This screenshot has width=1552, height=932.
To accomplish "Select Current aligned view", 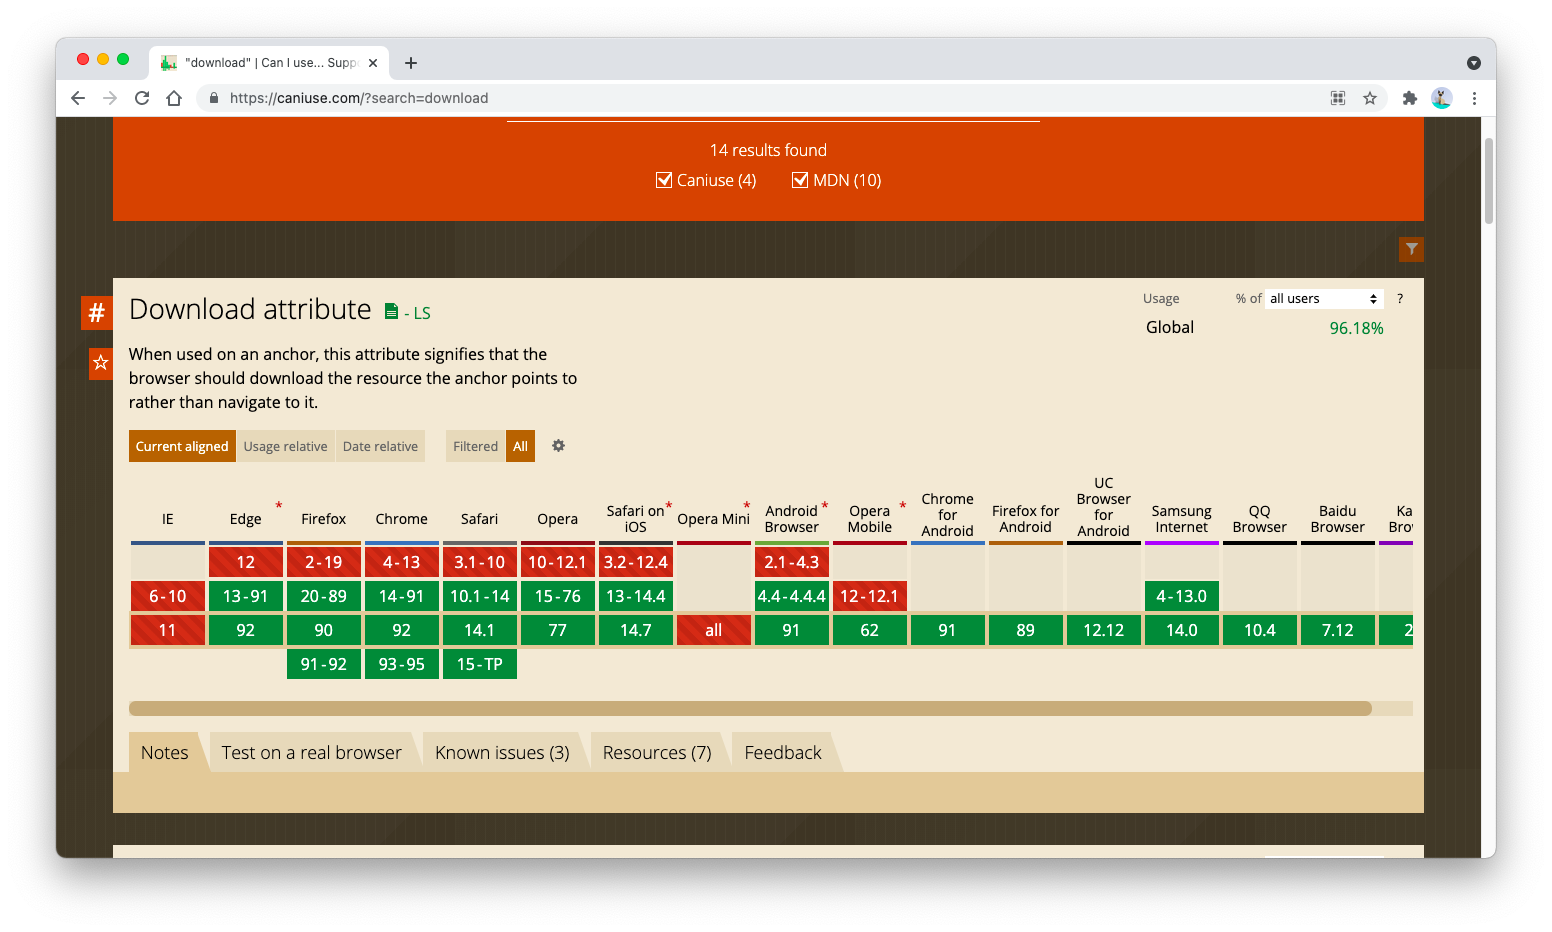I will click(182, 446).
